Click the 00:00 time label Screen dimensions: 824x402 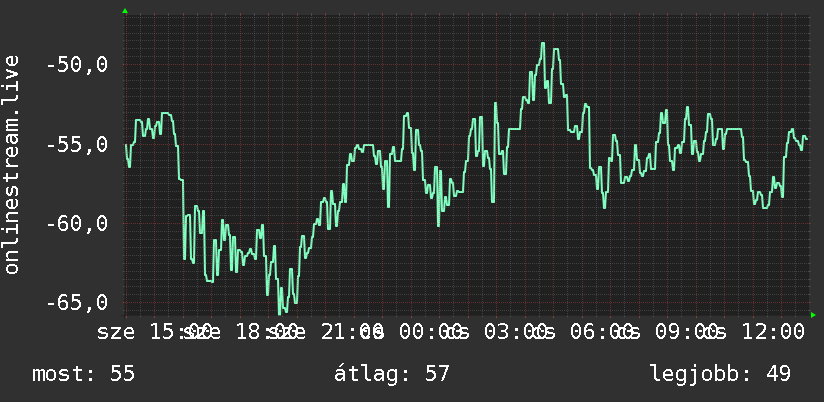[x=430, y=333]
